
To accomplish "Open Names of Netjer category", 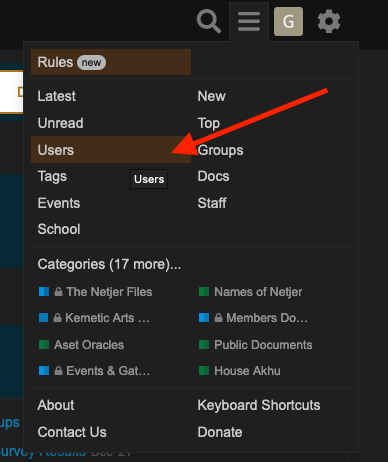I will tap(250, 292).
